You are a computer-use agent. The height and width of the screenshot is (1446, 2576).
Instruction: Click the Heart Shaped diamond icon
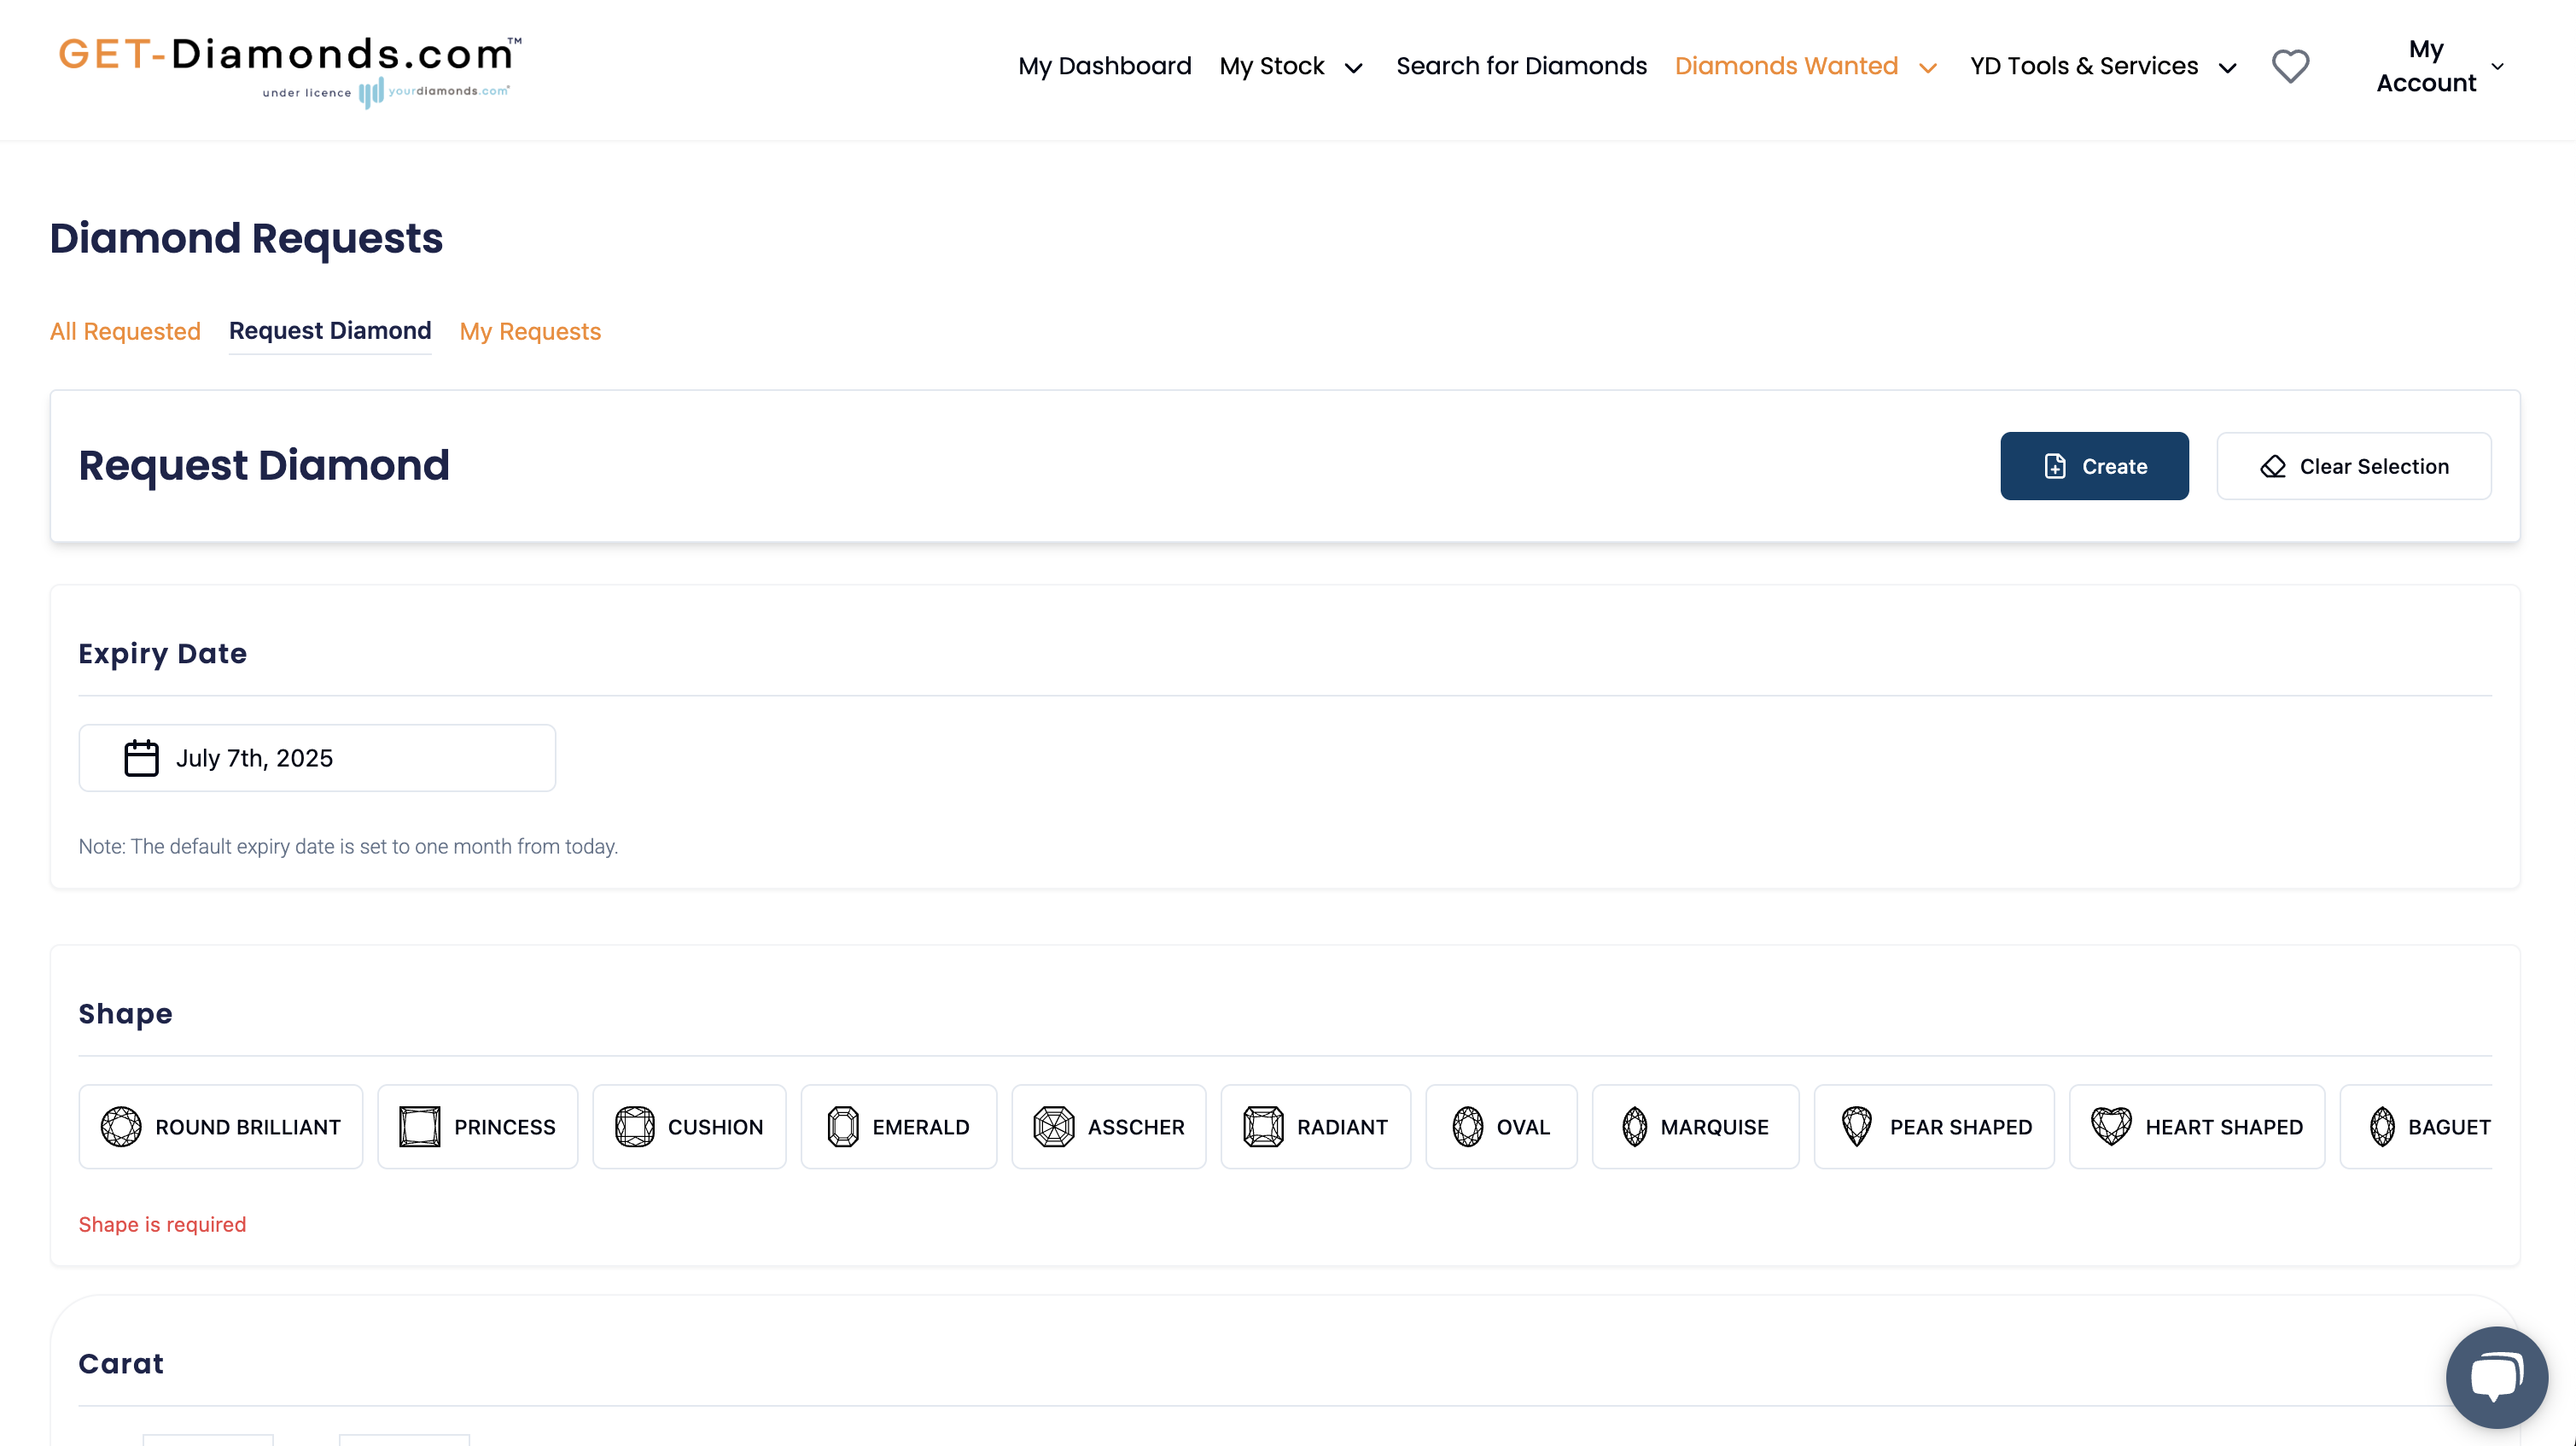click(x=2111, y=1127)
